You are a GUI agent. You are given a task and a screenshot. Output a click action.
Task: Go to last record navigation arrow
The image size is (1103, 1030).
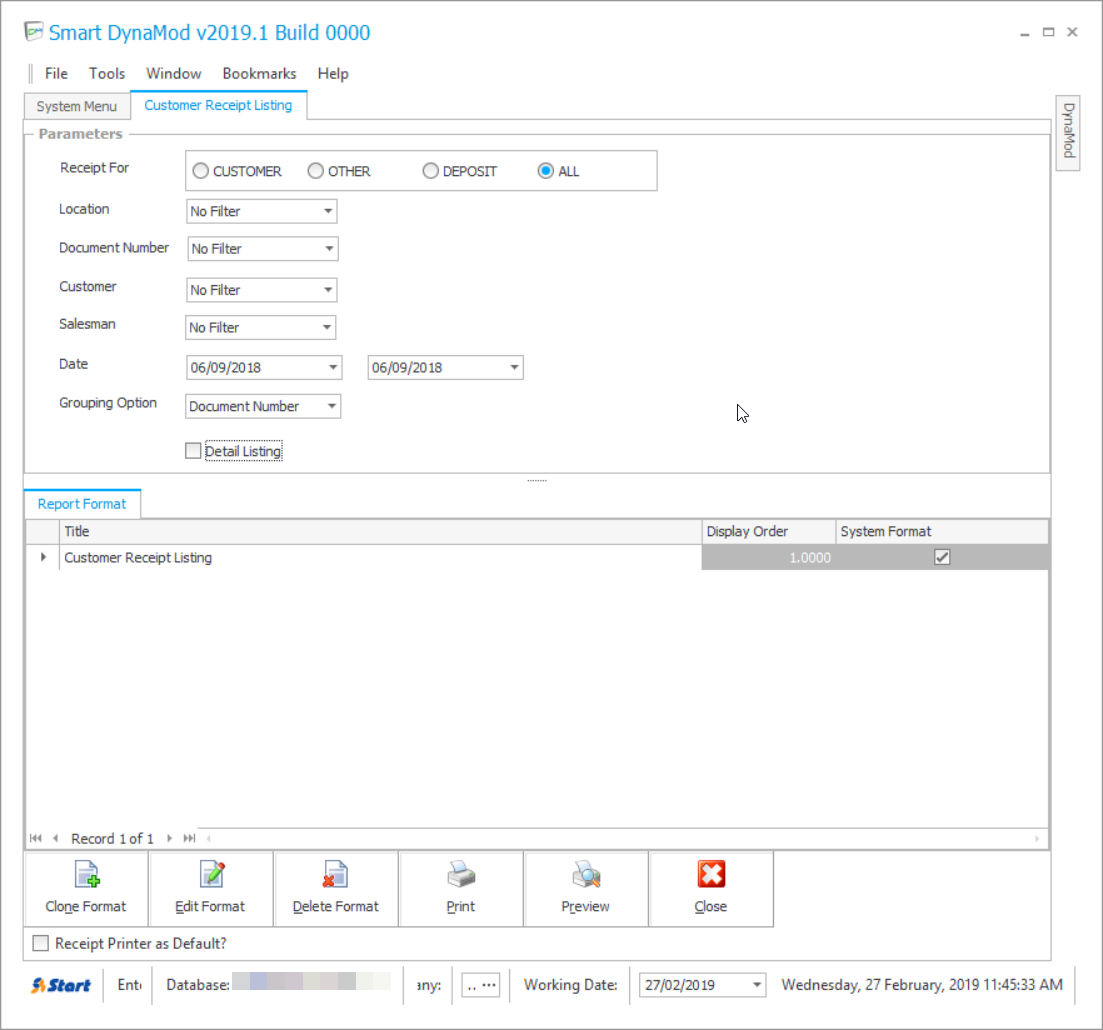(189, 838)
